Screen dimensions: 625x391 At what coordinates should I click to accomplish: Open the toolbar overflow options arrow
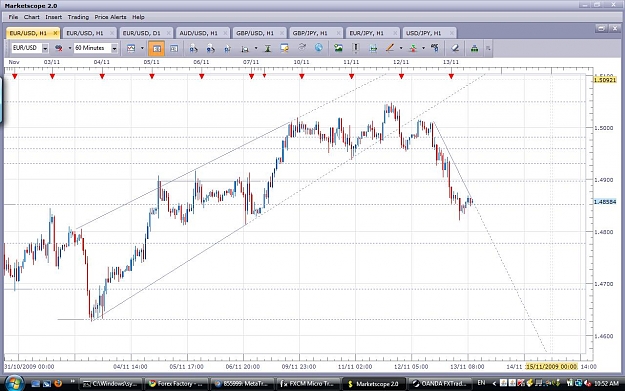(488, 49)
